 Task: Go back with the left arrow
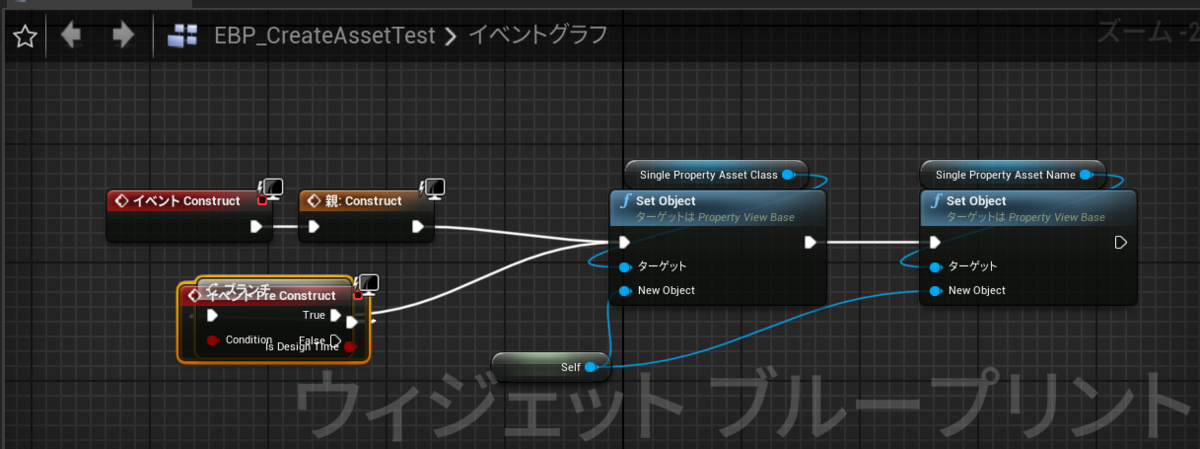click(71, 36)
